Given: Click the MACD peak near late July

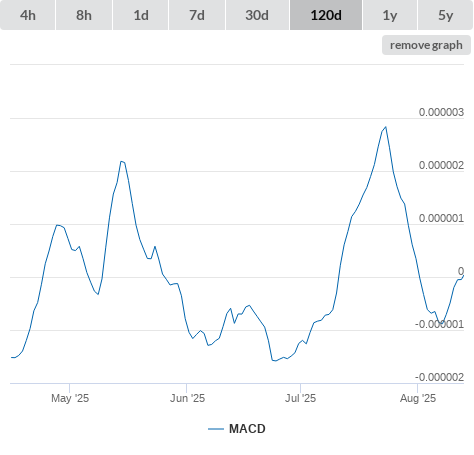Looking at the screenshot, I should click(386, 127).
